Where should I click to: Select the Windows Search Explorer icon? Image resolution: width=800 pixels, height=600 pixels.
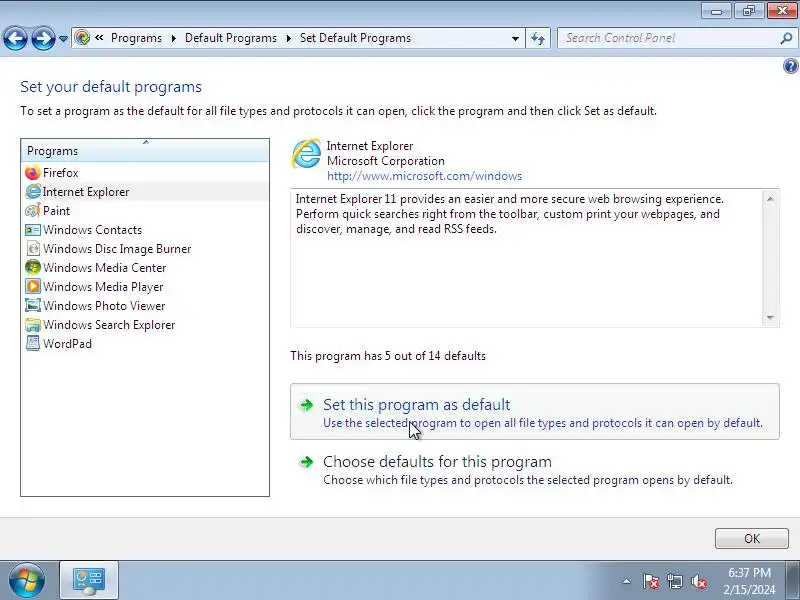tap(33, 324)
